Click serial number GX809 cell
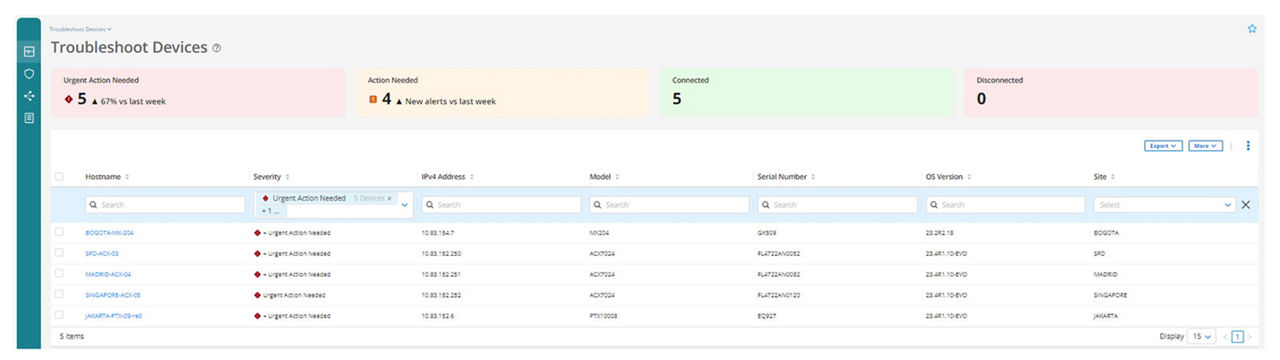This screenshot has width=1280, height=360. pos(768,232)
